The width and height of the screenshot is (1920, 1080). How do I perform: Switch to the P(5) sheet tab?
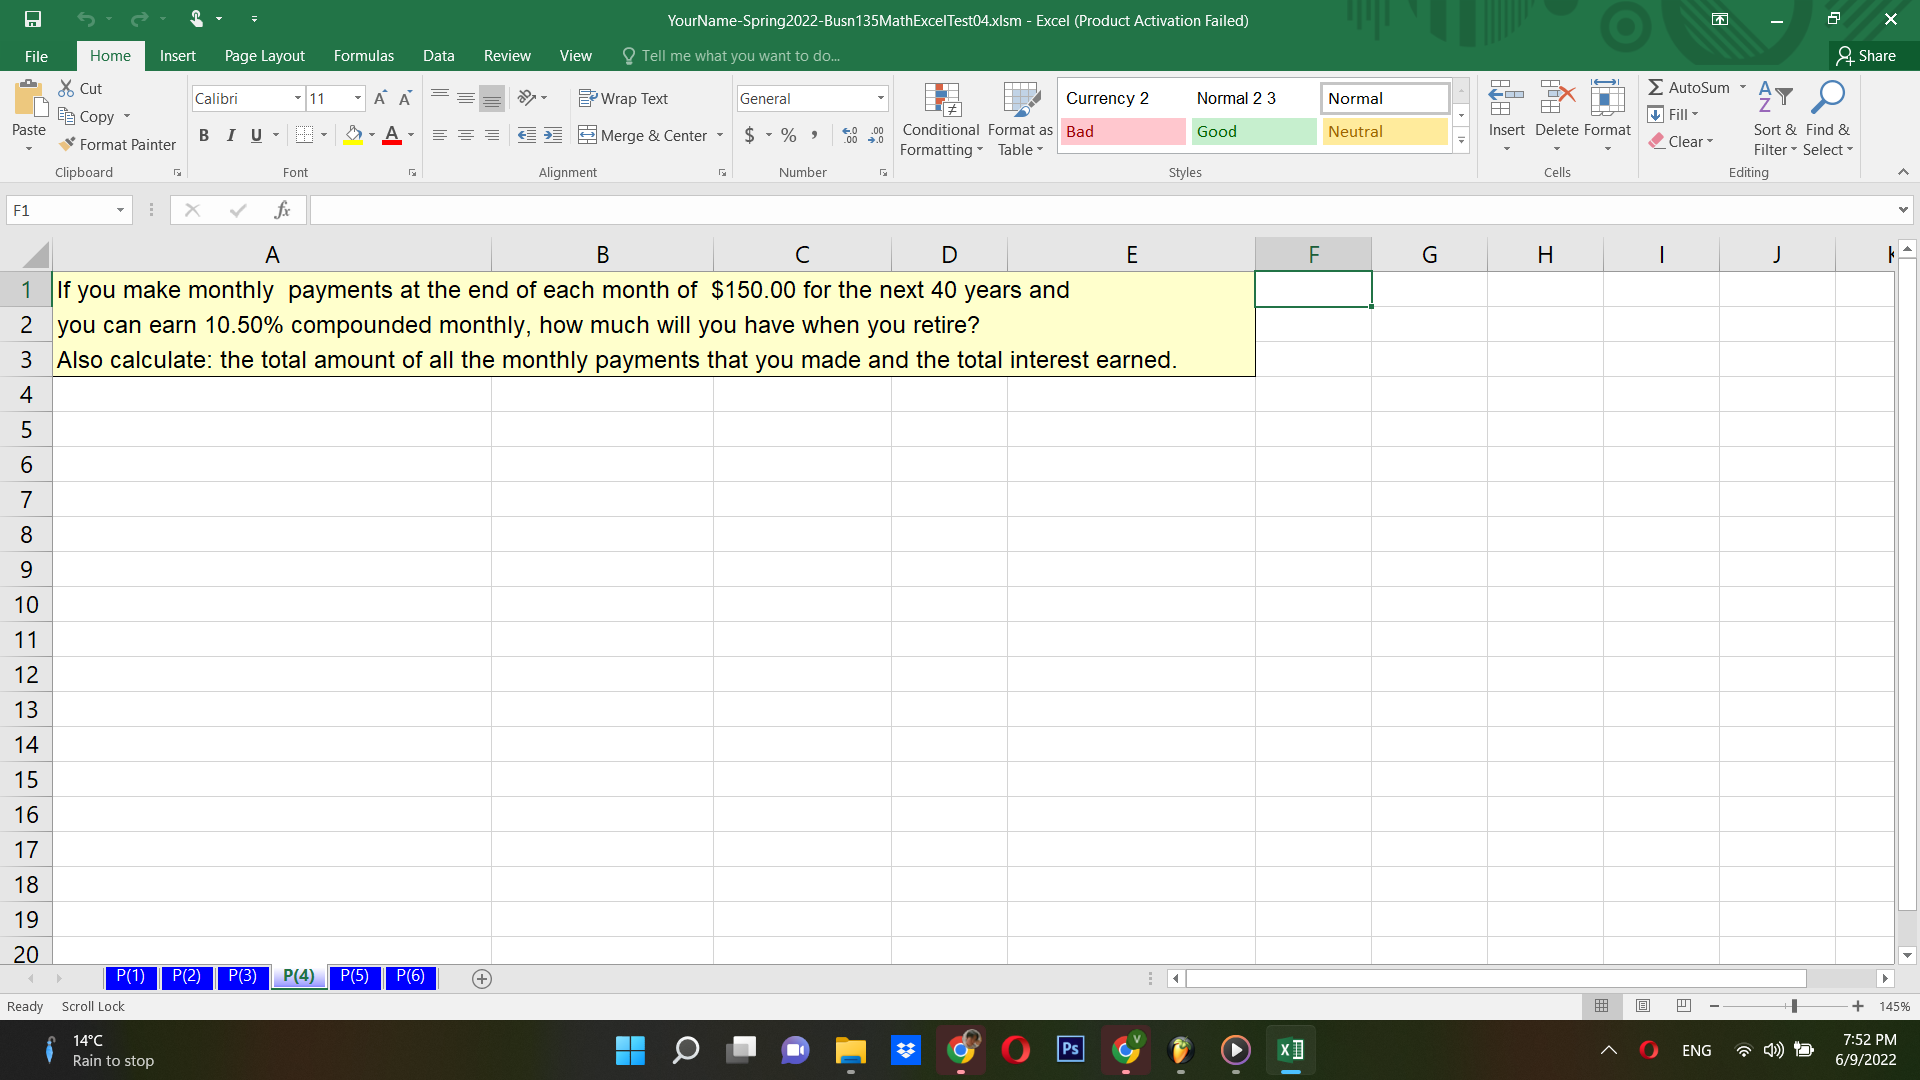pyautogui.click(x=354, y=976)
